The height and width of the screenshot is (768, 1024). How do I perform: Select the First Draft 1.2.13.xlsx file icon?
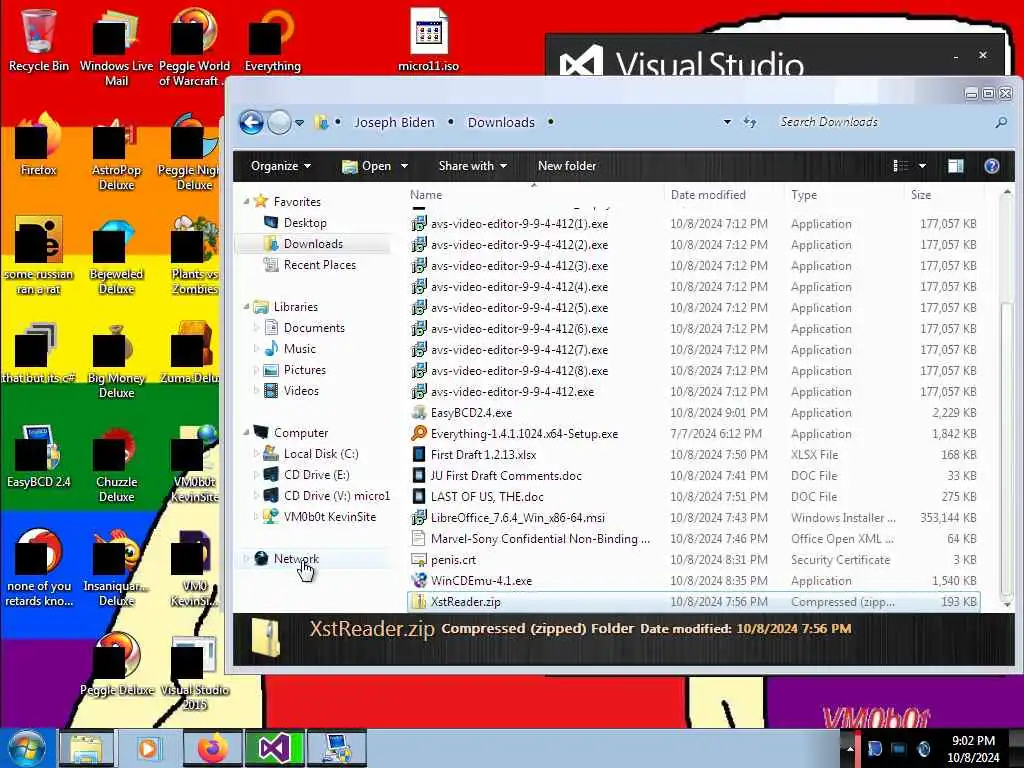(419, 455)
